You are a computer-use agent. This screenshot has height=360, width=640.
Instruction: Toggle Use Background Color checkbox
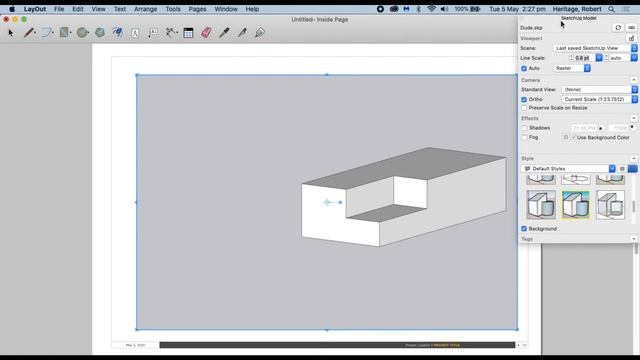point(573,138)
